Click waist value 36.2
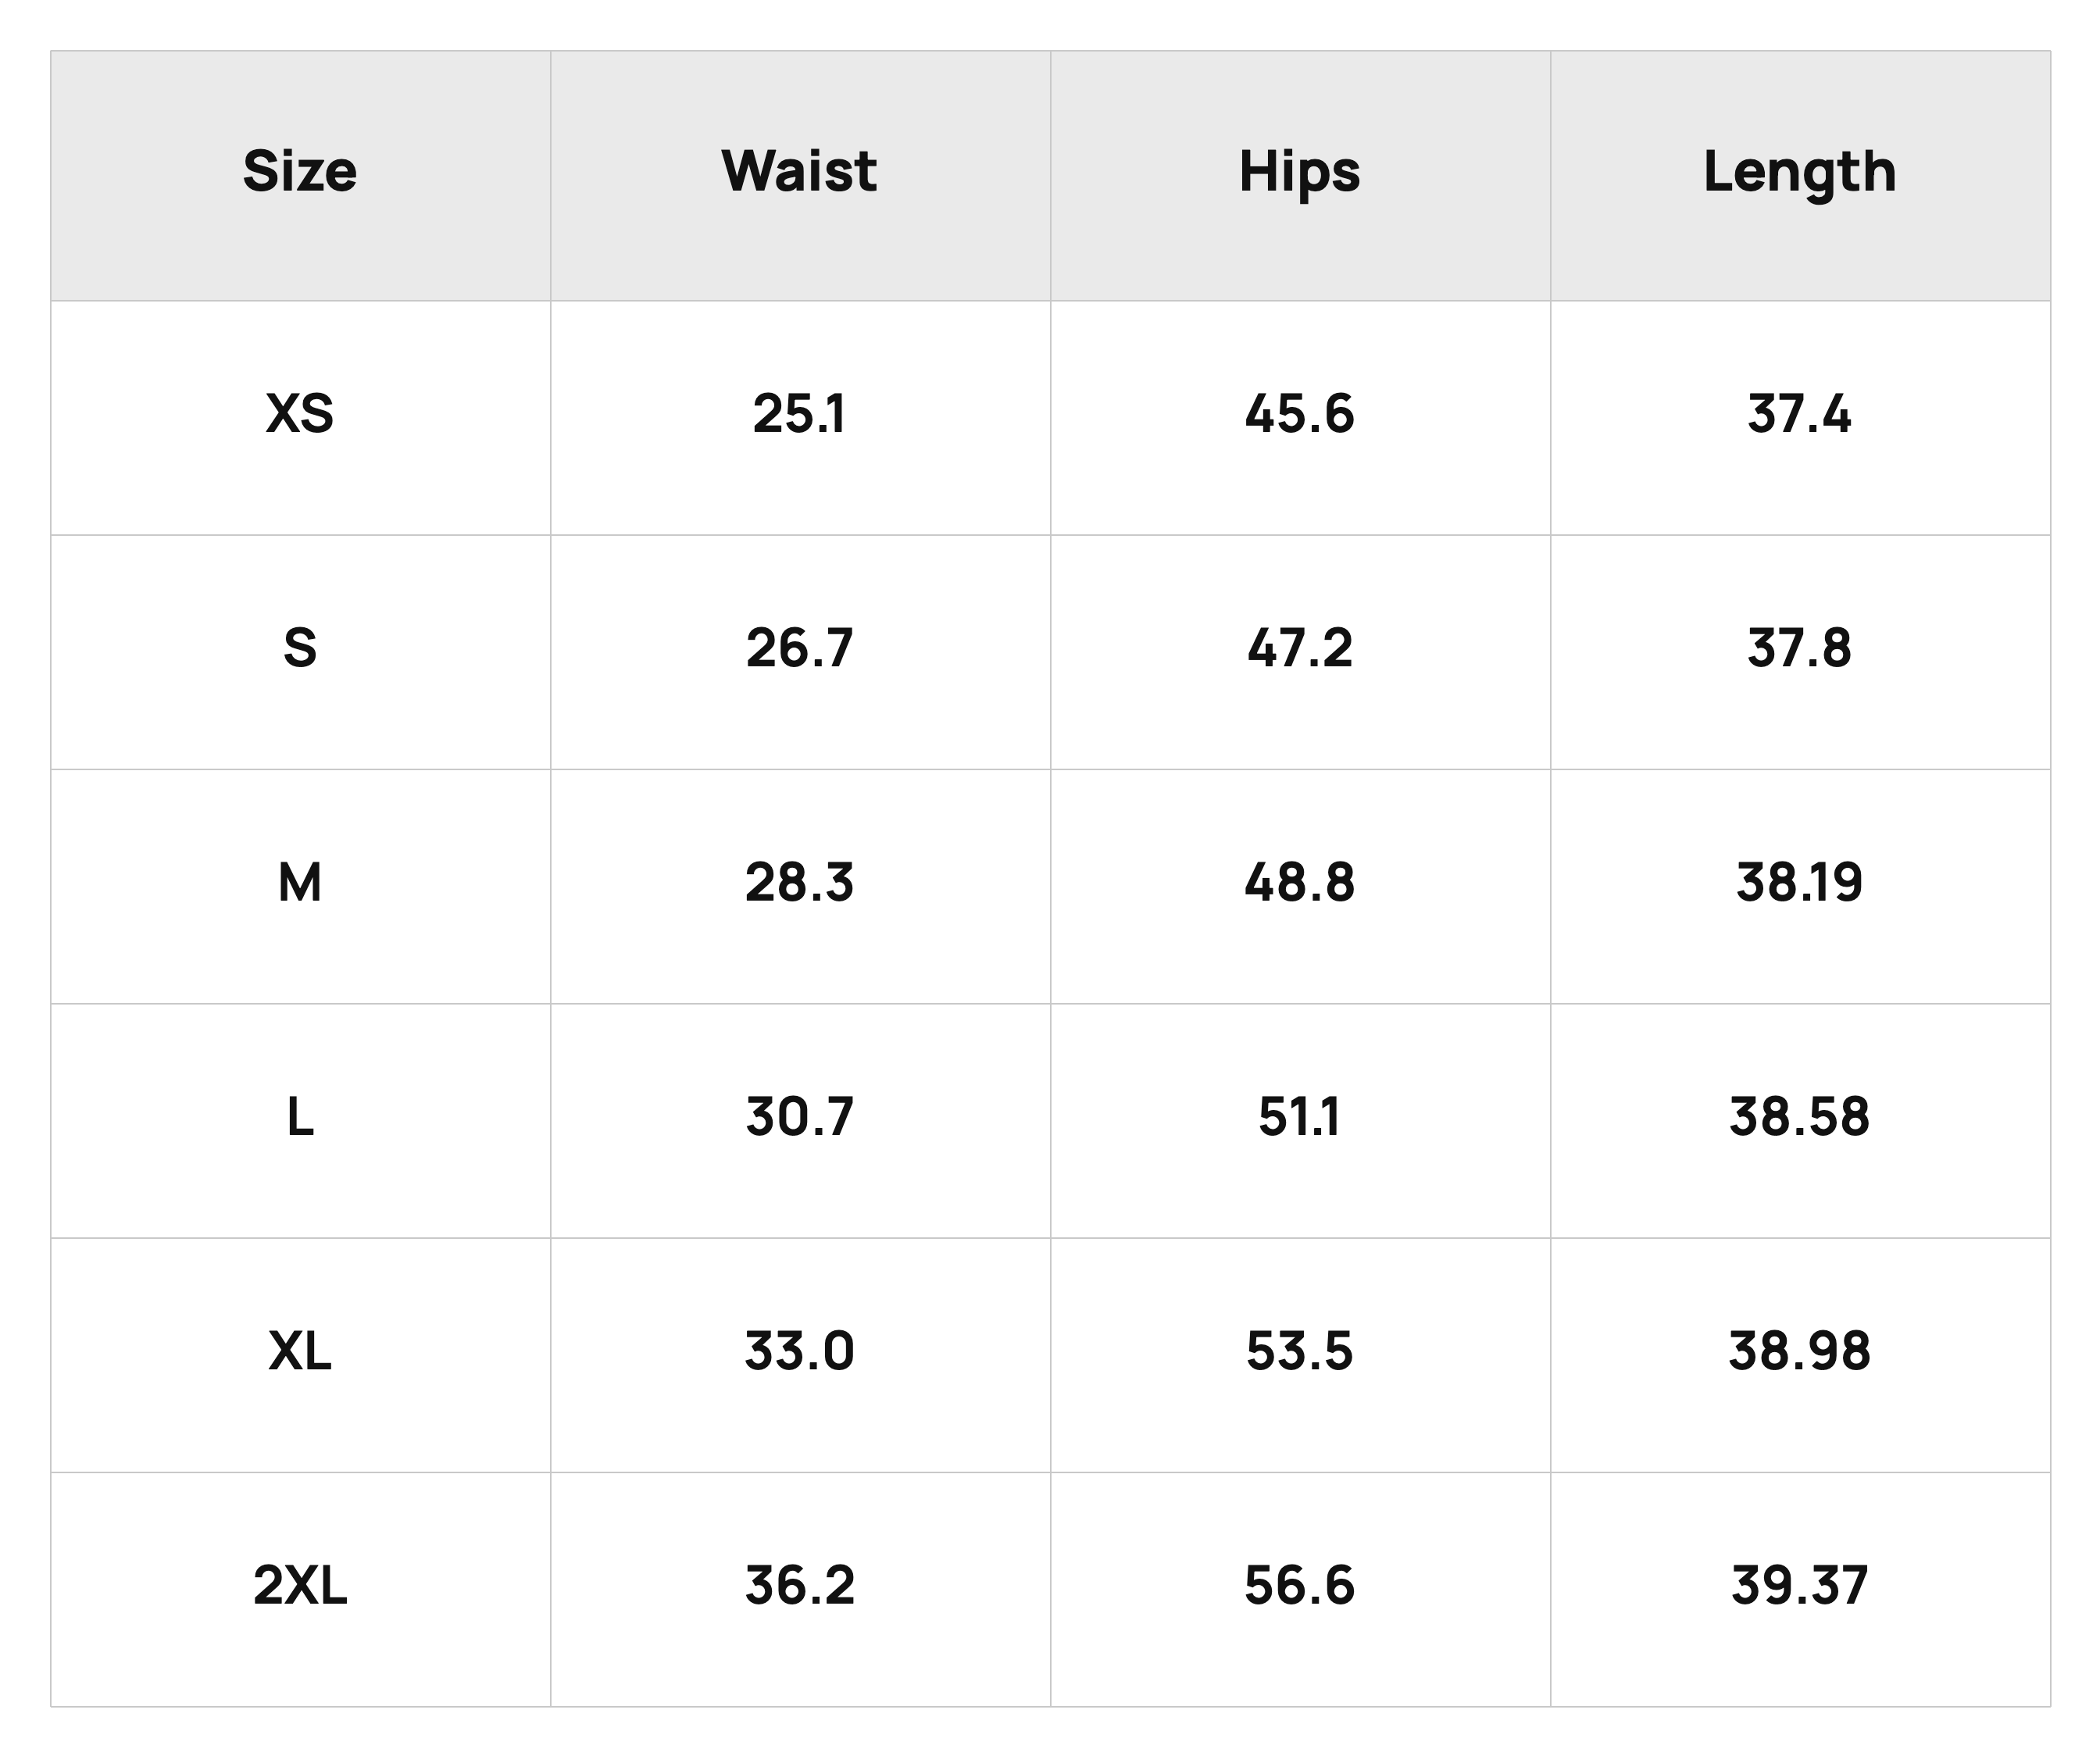The image size is (2100, 1756). click(x=799, y=1584)
